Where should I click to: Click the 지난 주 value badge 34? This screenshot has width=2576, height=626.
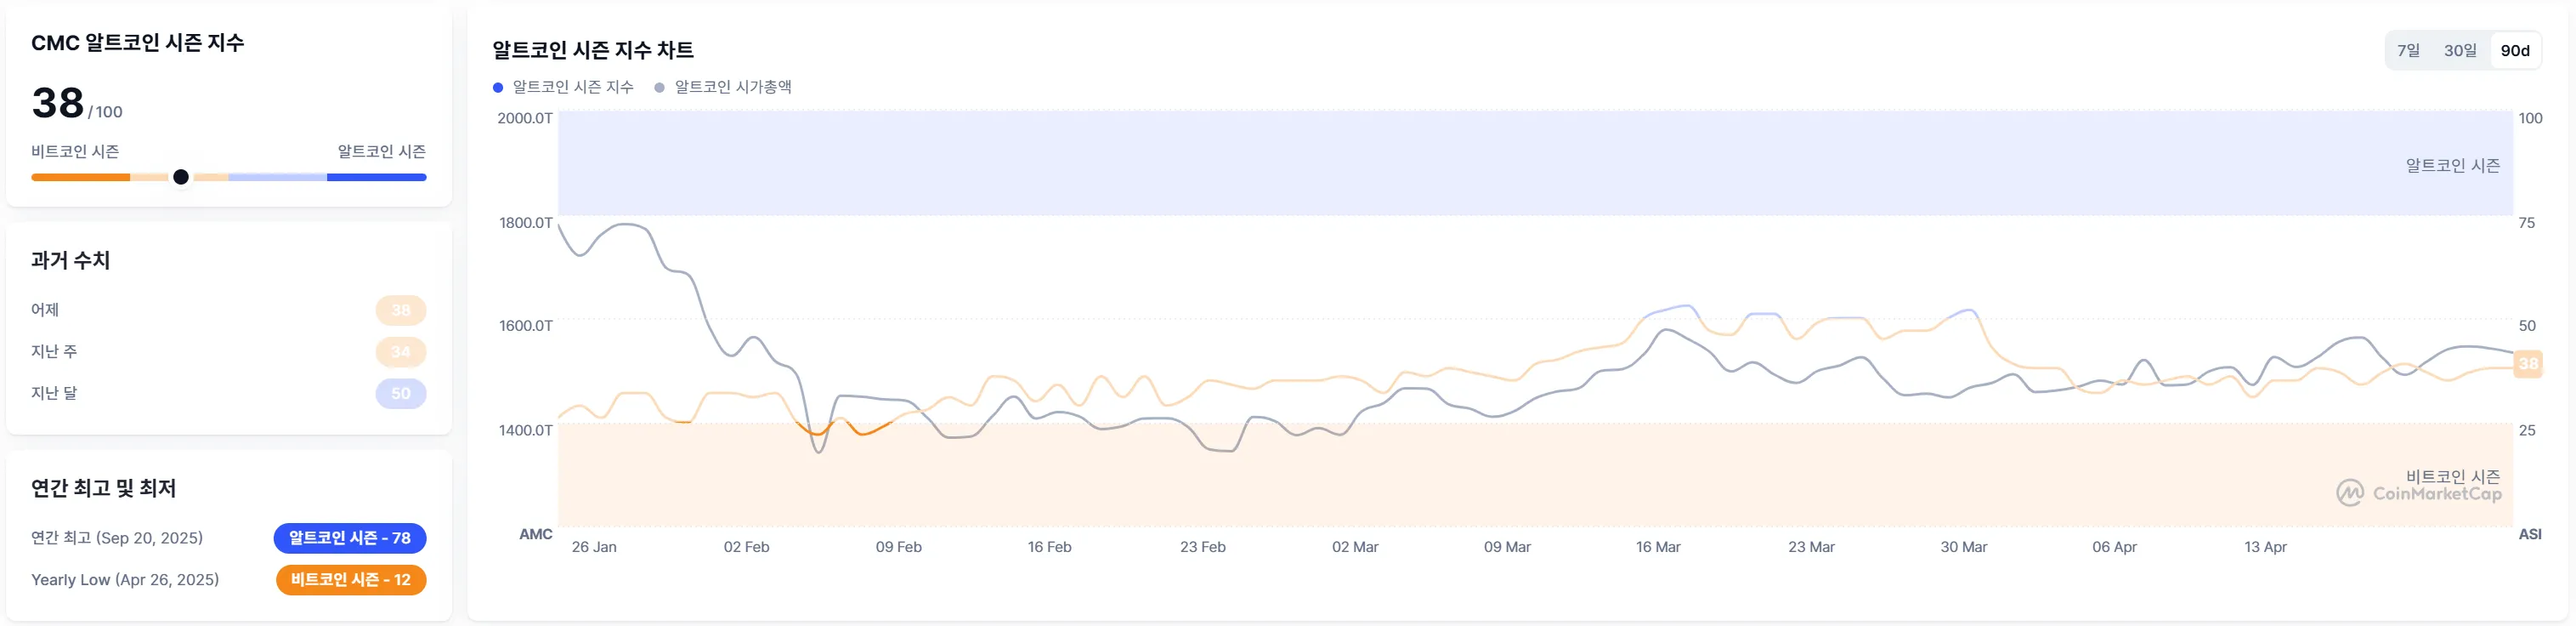pos(401,352)
